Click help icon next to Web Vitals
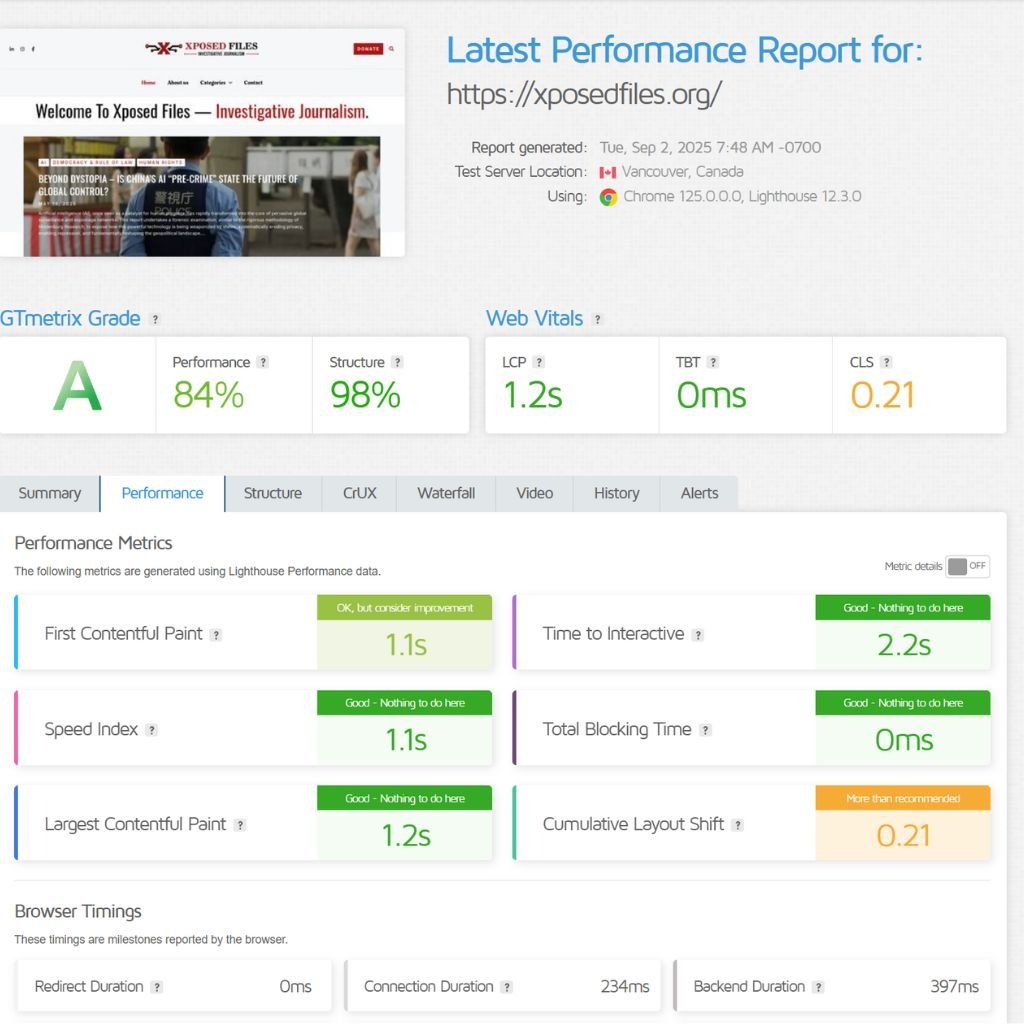Image resolution: width=1024 pixels, height=1024 pixels. 597,320
